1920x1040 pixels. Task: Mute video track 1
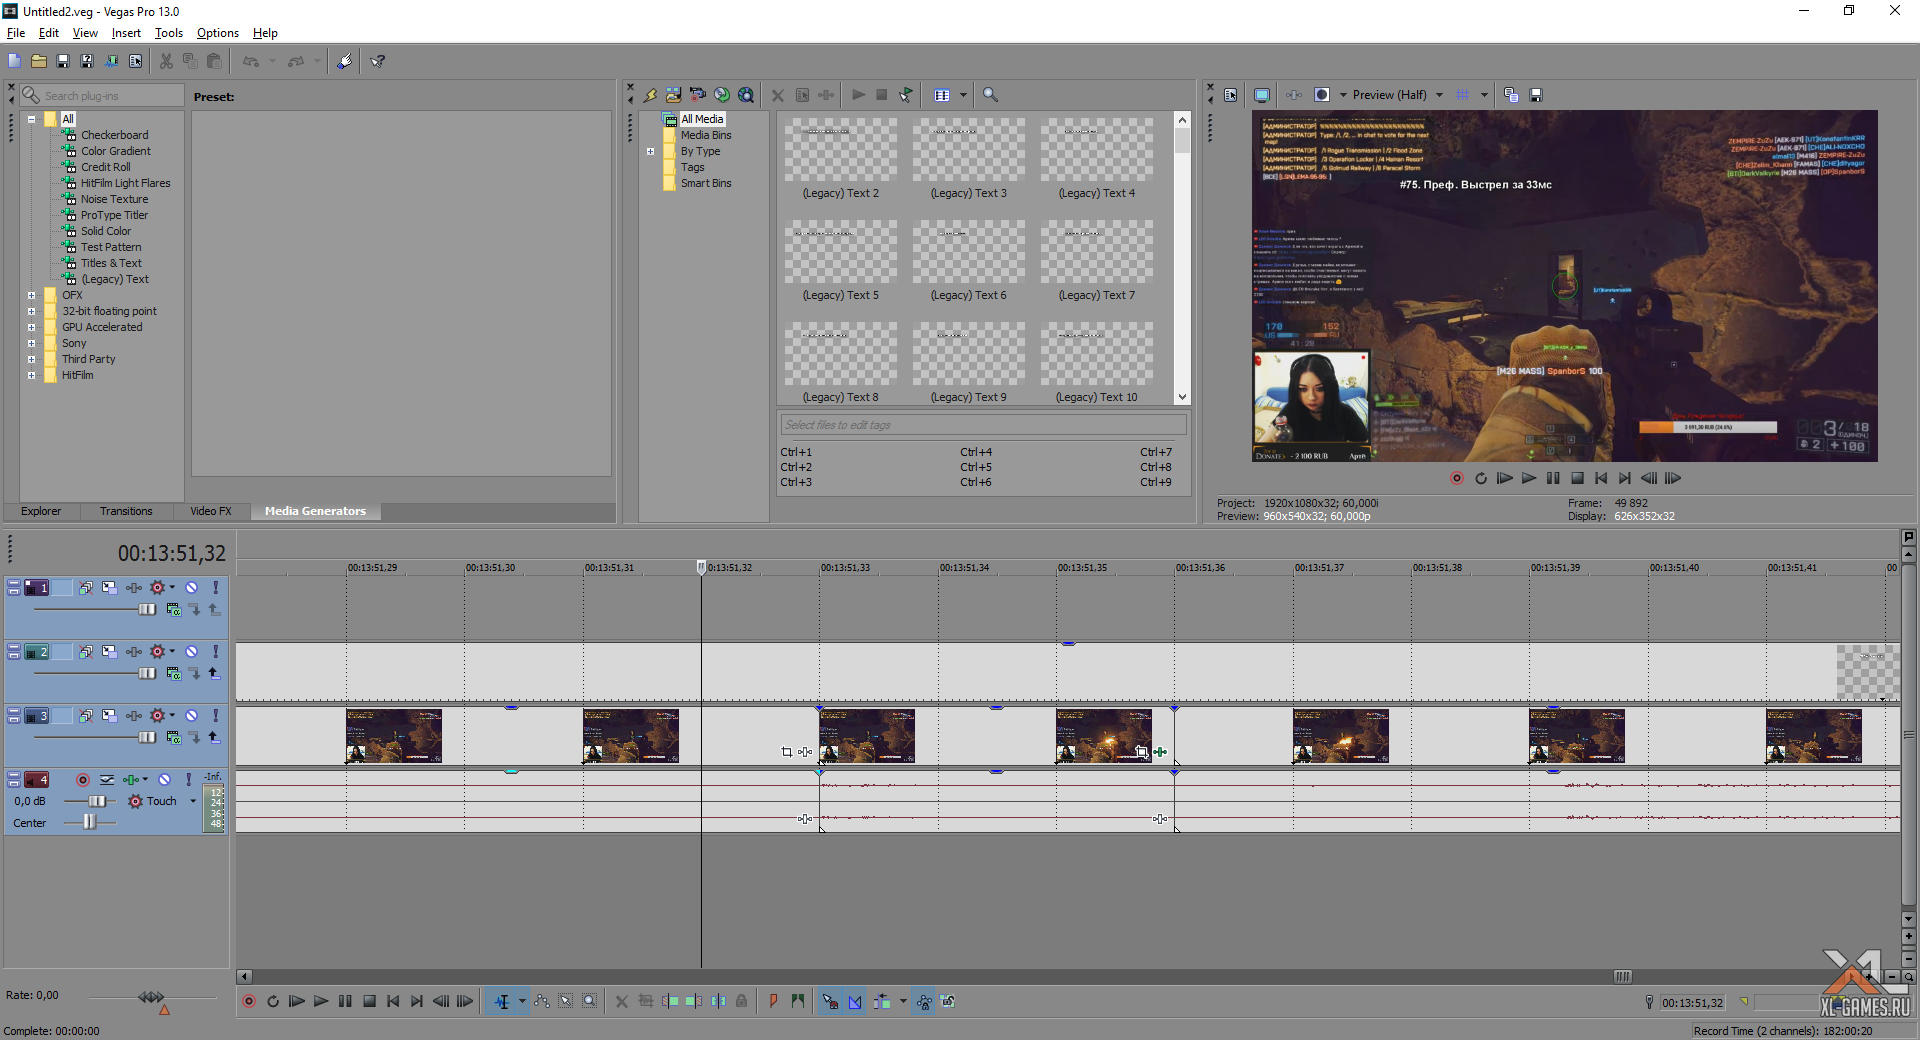191,588
